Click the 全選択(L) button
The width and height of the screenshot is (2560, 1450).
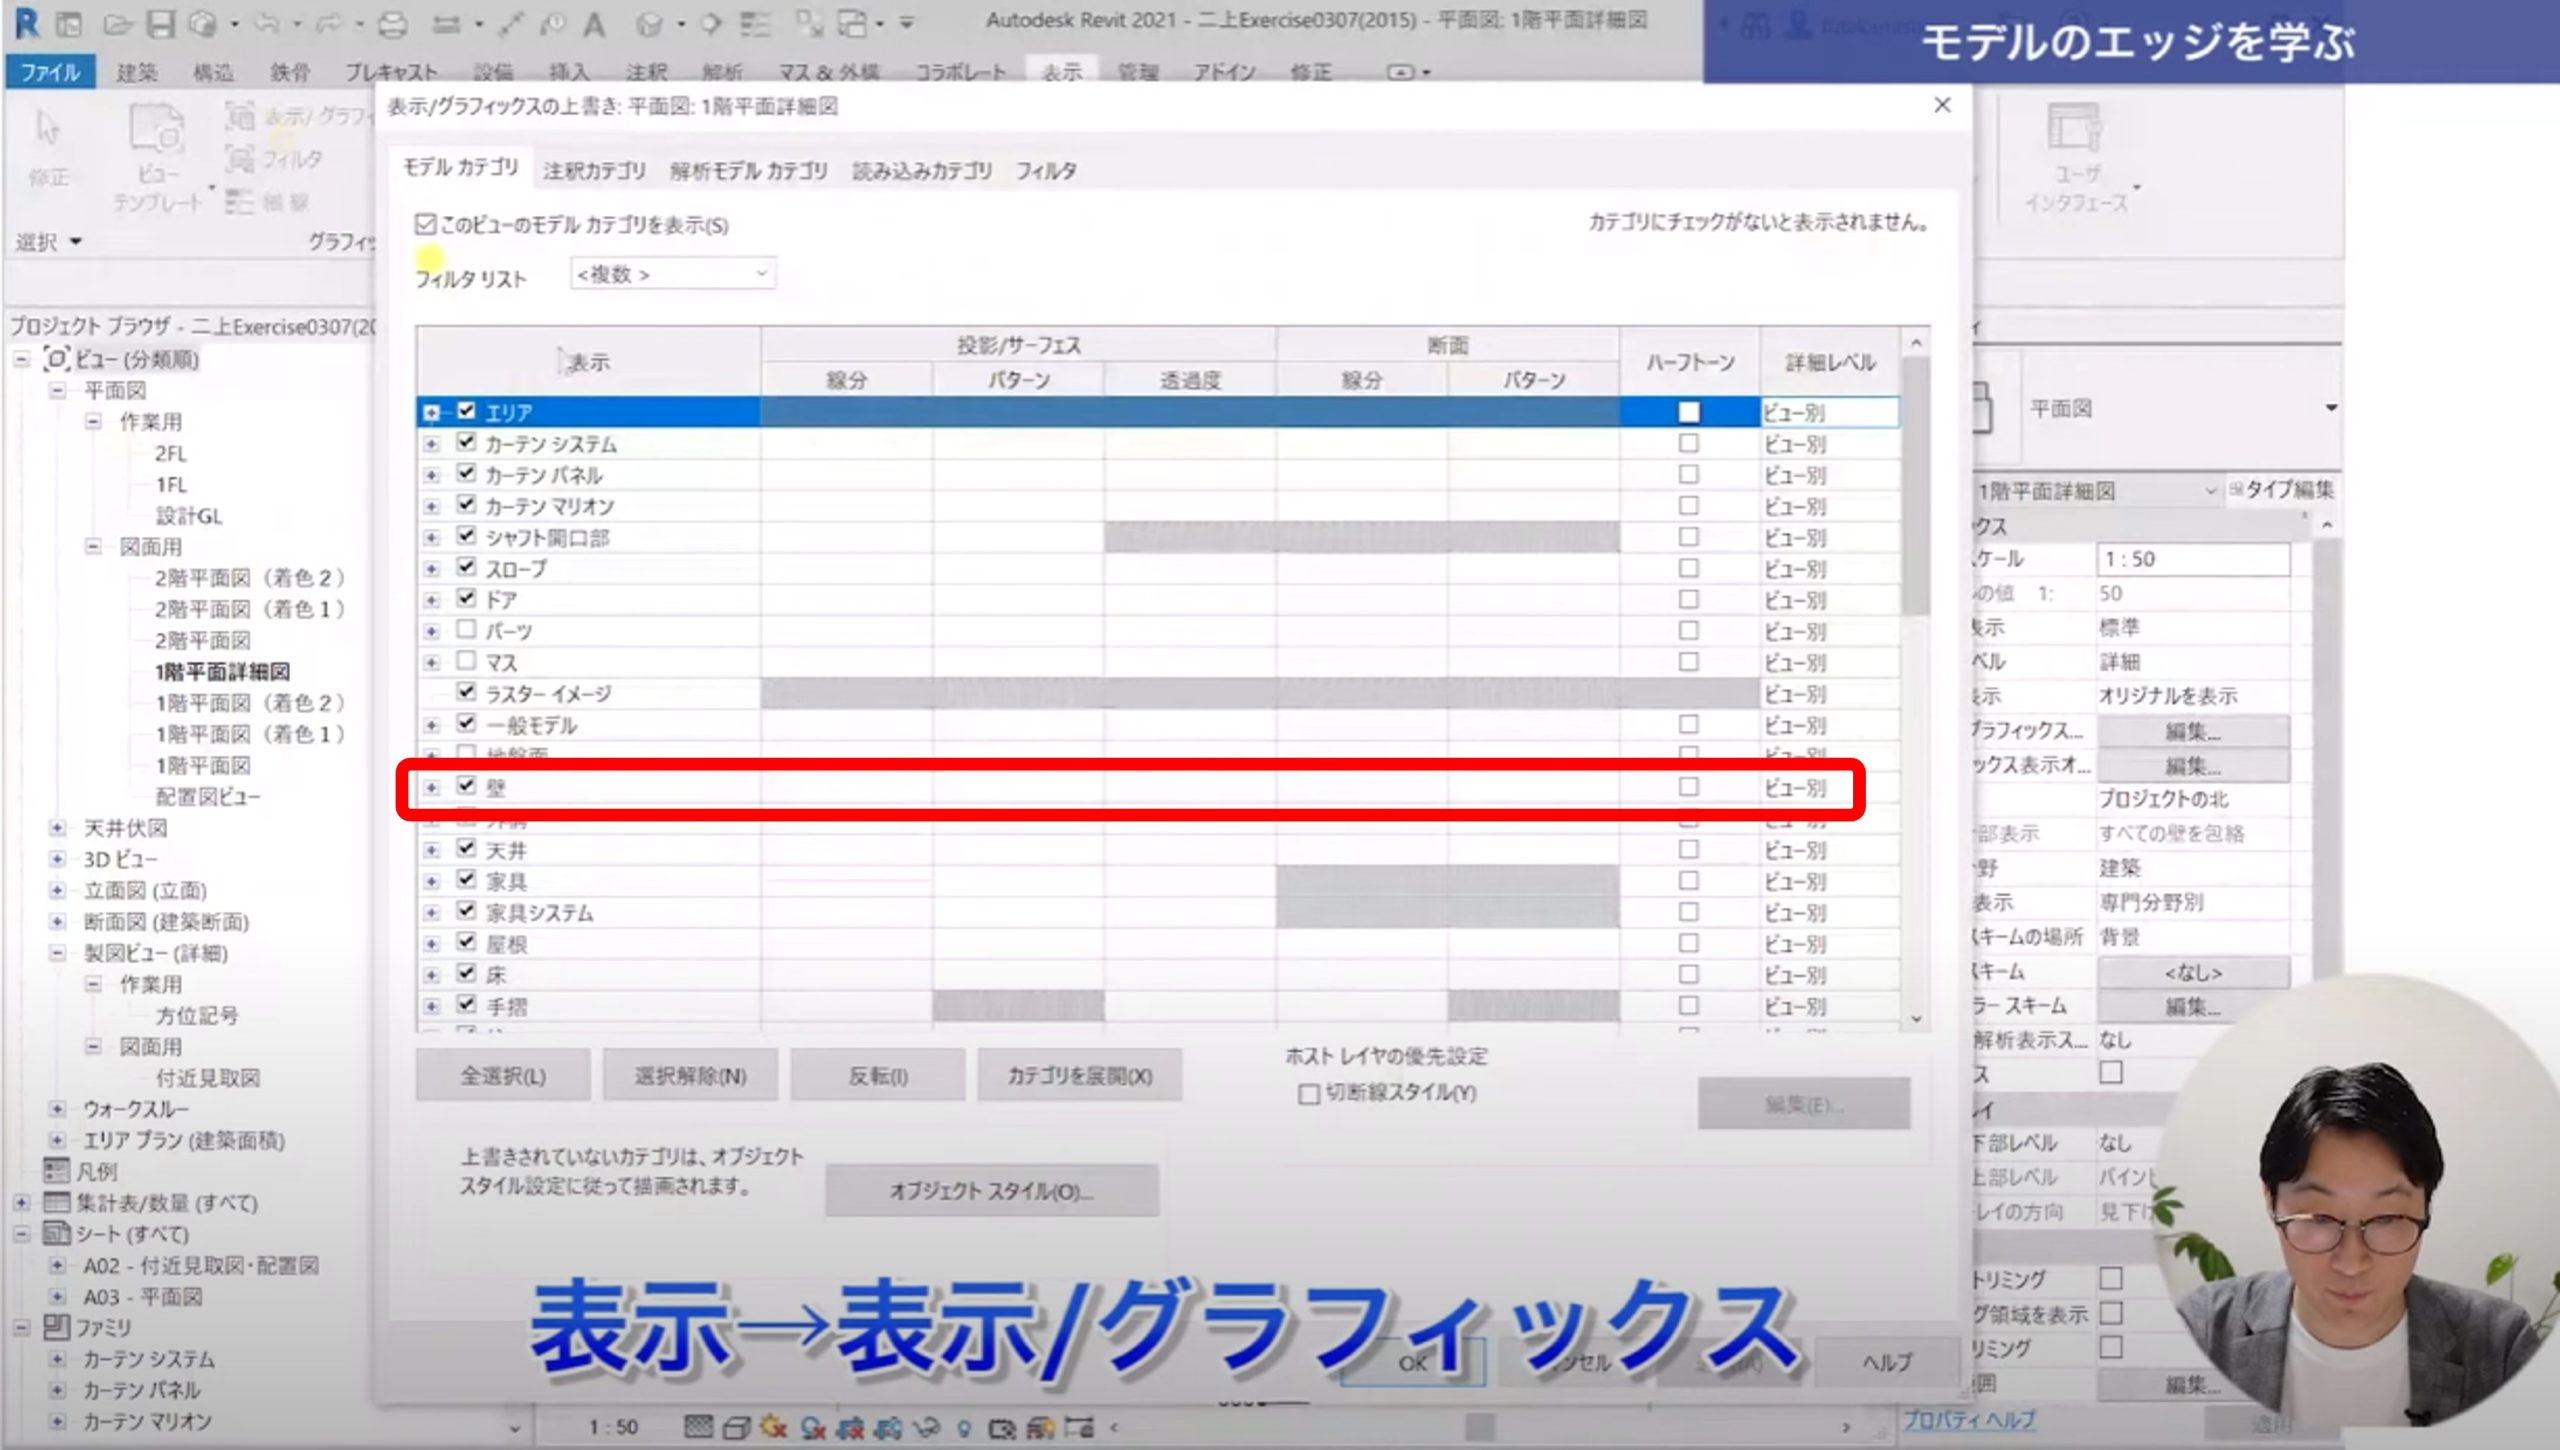click(x=502, y=1076)
